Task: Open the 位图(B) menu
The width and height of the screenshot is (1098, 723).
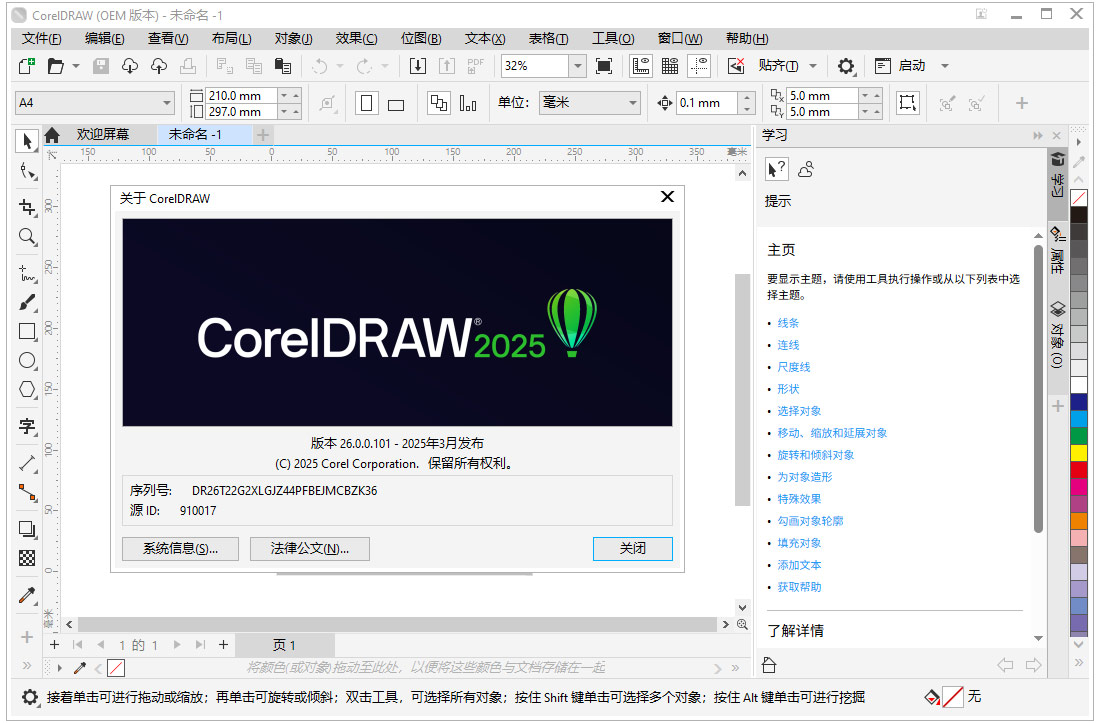Action: click(421, 39)
